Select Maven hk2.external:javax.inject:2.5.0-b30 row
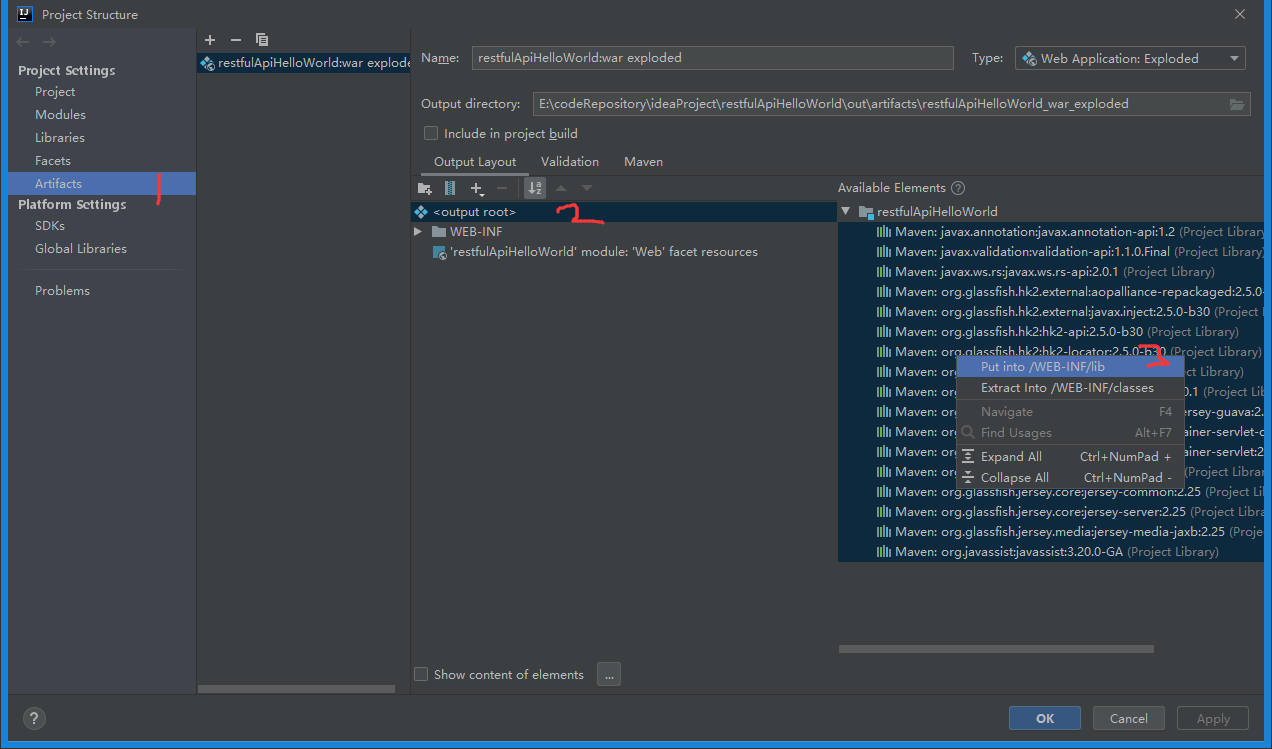Screen dimensions: 1272x749 point(1051,312)
